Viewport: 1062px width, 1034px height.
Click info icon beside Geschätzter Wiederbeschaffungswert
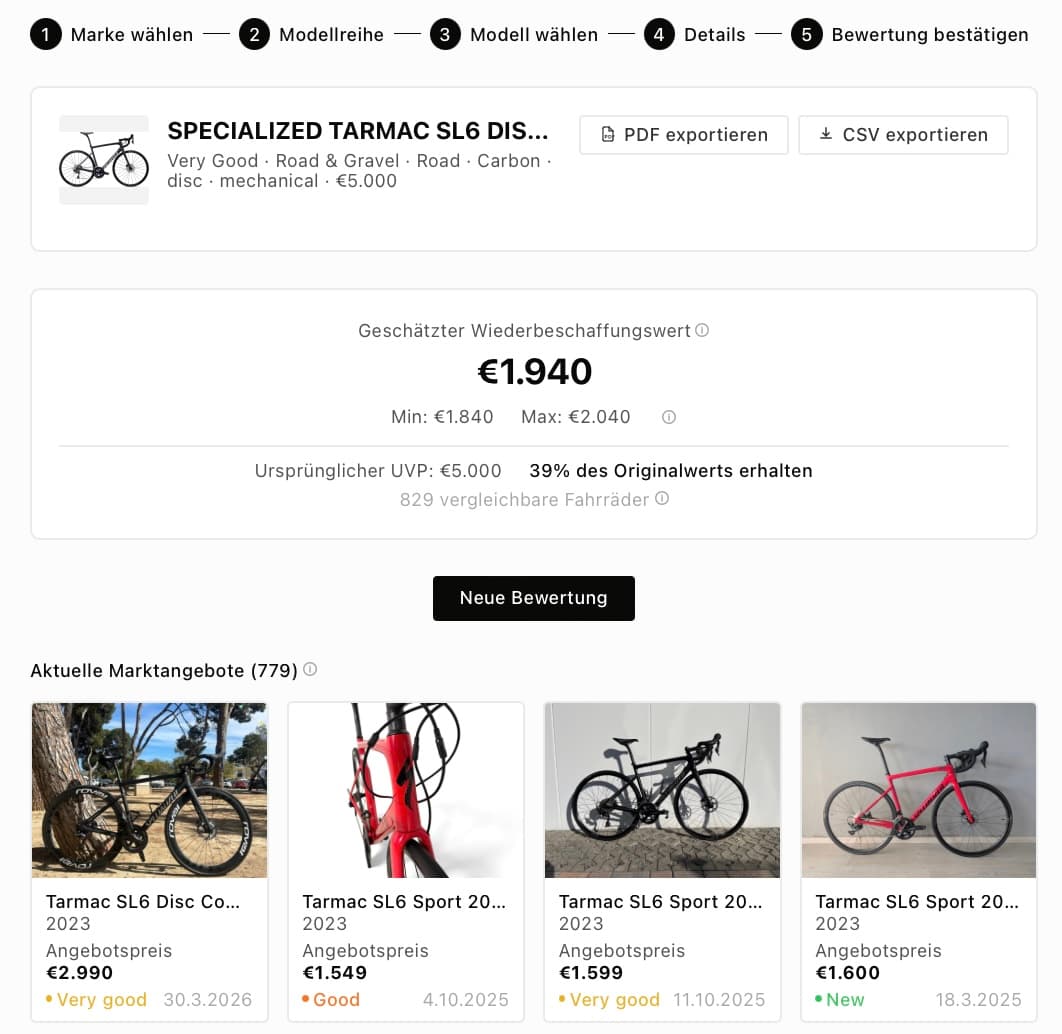point(702,330)
